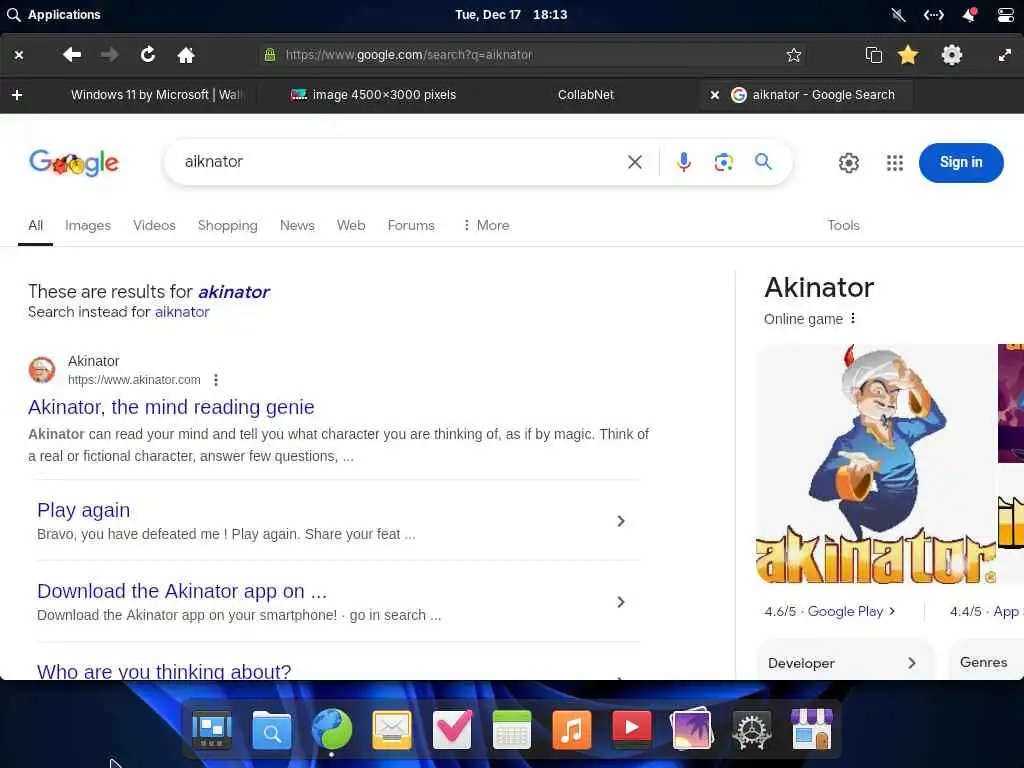1024x768 pixels.
Task: Open the Genres info chip
Action: point(985,662)
